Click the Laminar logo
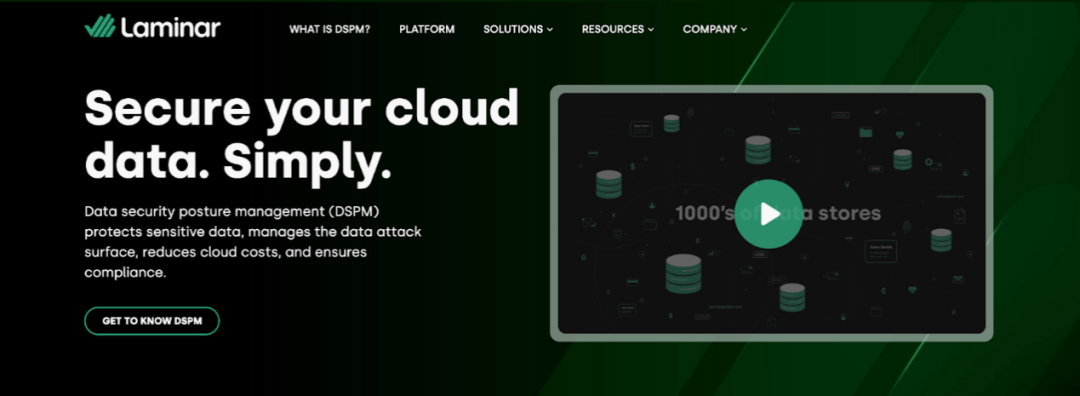Image resolution: width=1080 pixels, height=396 pixels. point(152,27)
